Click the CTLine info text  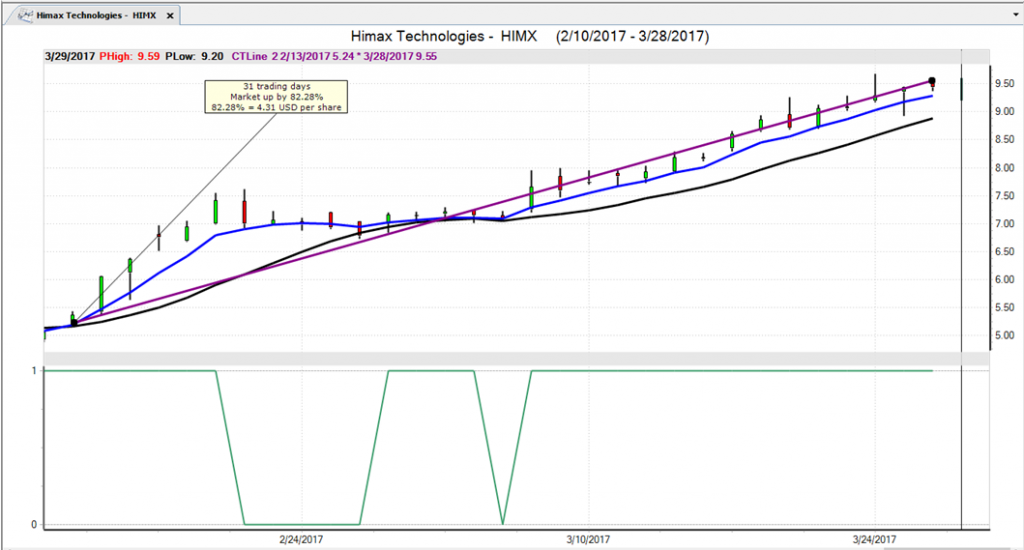(x=334, y=57)
